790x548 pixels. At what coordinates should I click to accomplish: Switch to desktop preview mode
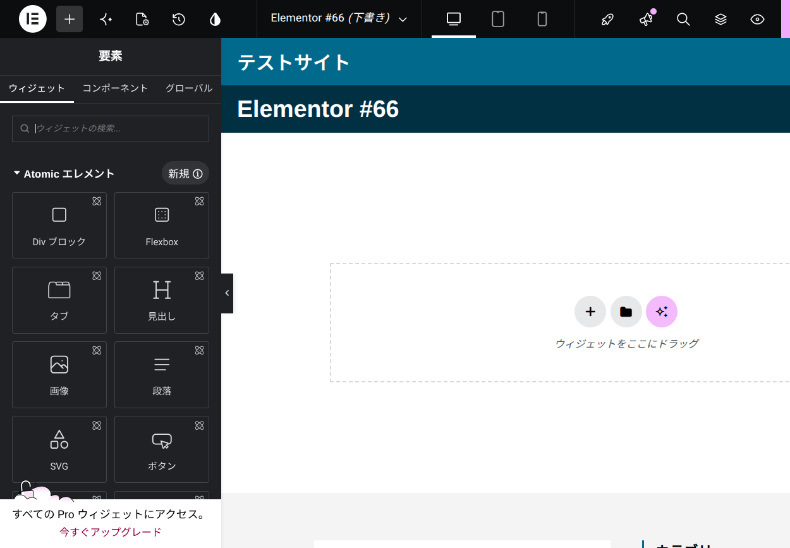tap(453, 19)
